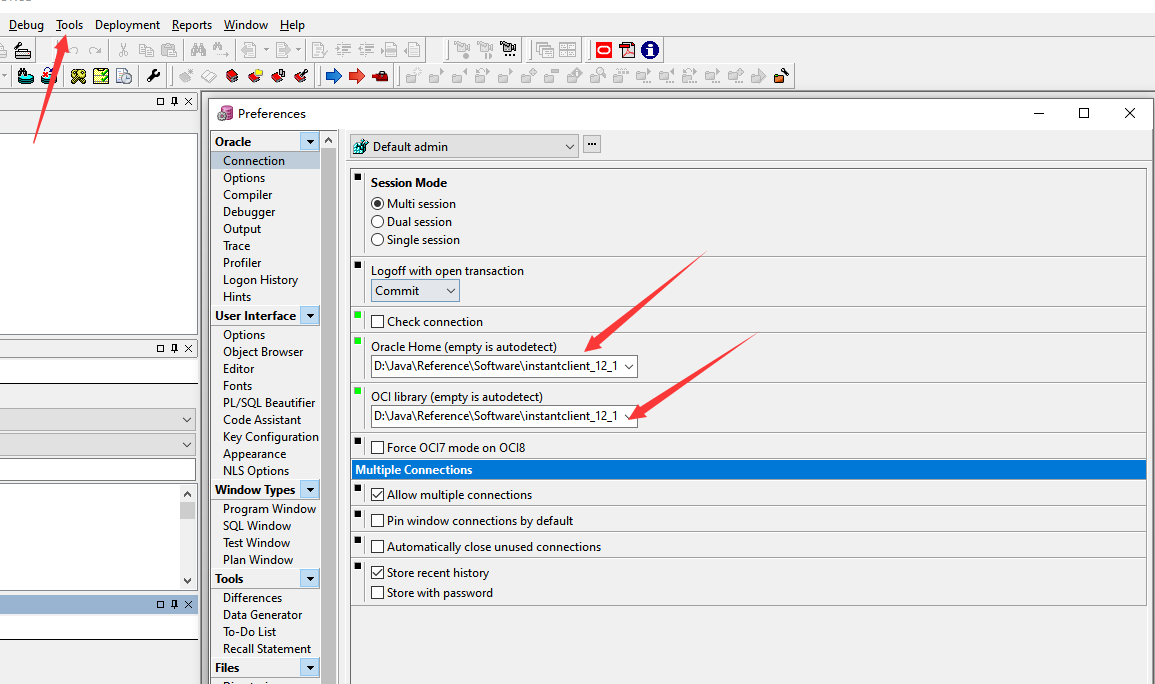This screenshot has height=684, width=1155.
Task: Open PL/SQL Beautifier preference page
Action: (x=269, y=403)
